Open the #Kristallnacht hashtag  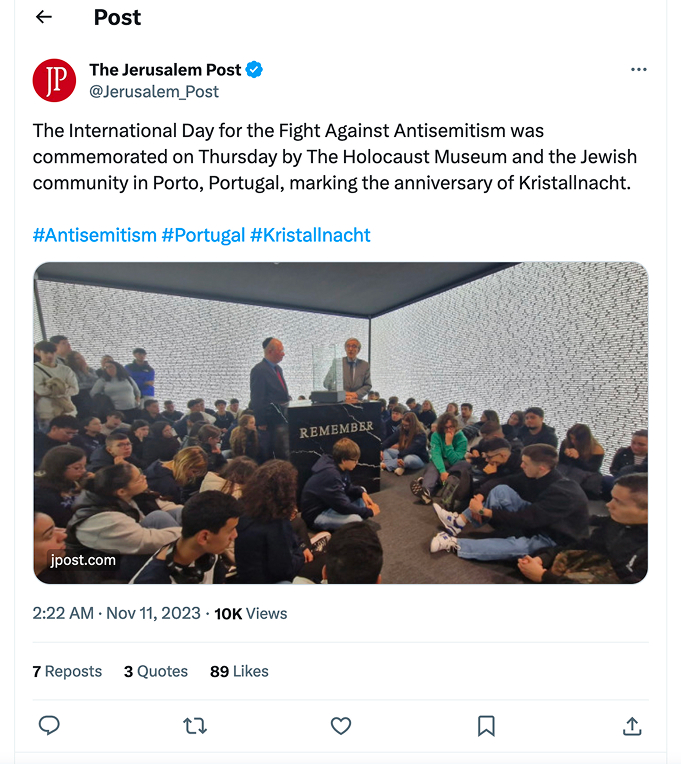310,235
